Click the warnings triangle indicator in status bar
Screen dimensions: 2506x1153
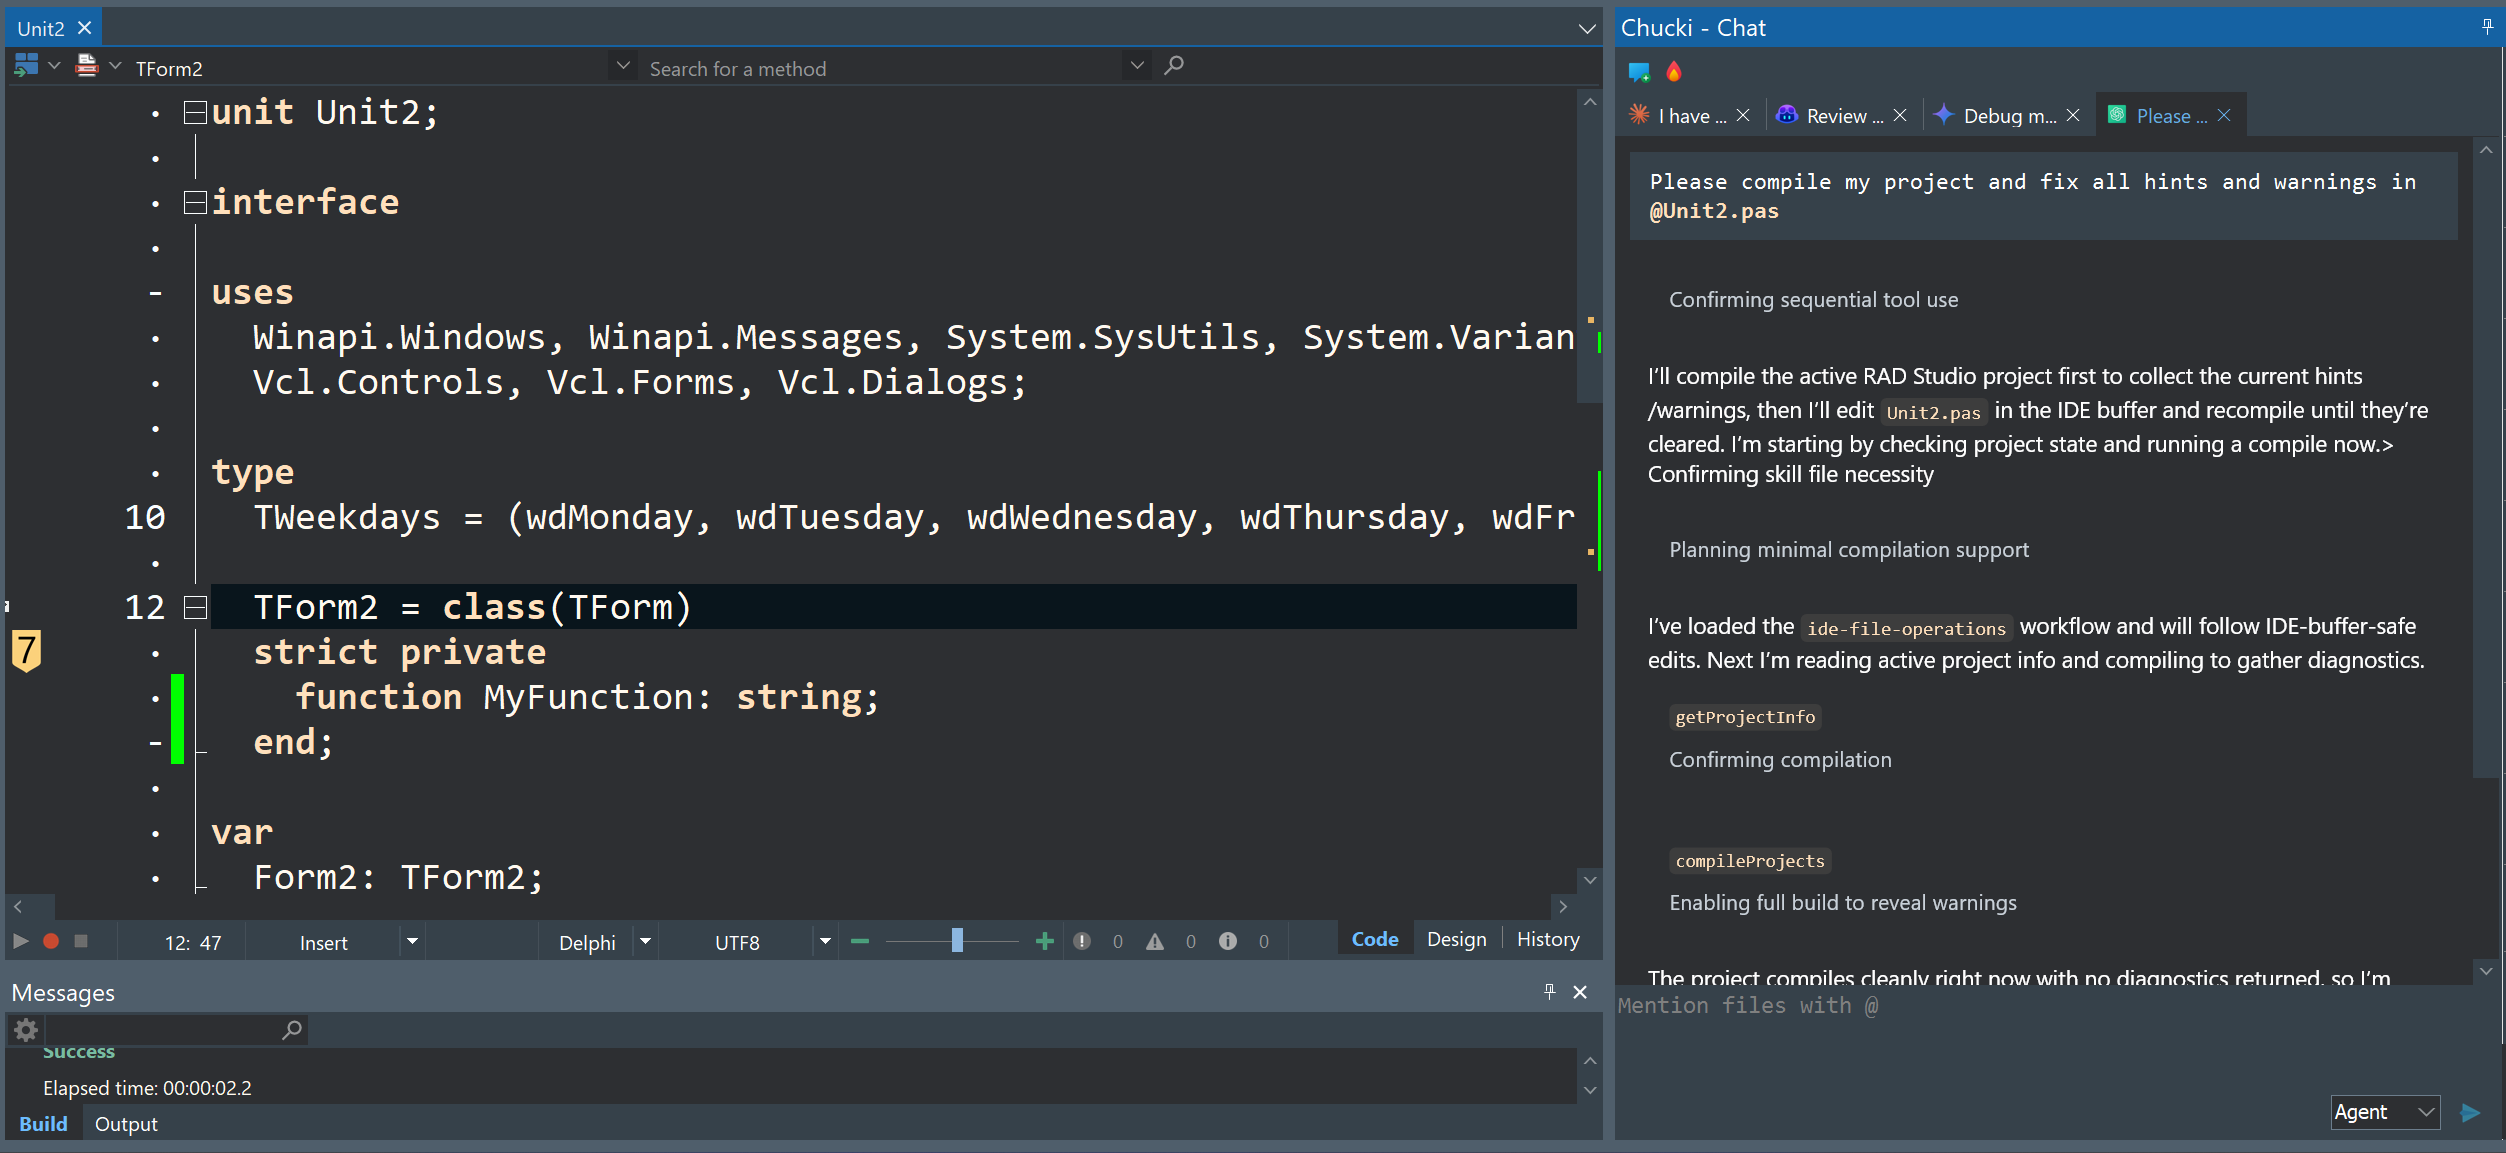coord(1155,941)
